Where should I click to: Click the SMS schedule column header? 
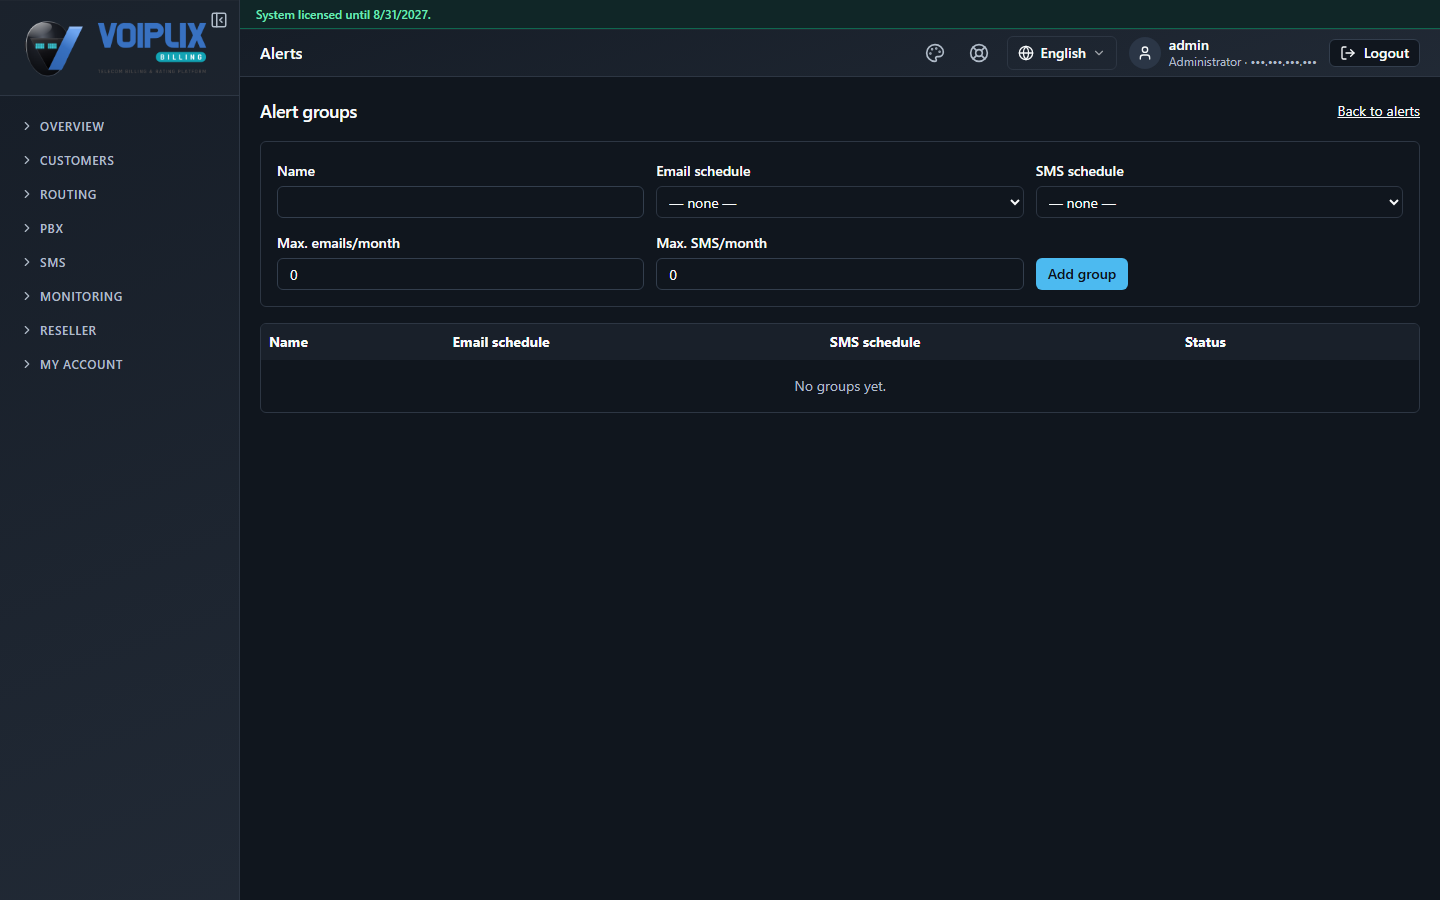(875, 342)
